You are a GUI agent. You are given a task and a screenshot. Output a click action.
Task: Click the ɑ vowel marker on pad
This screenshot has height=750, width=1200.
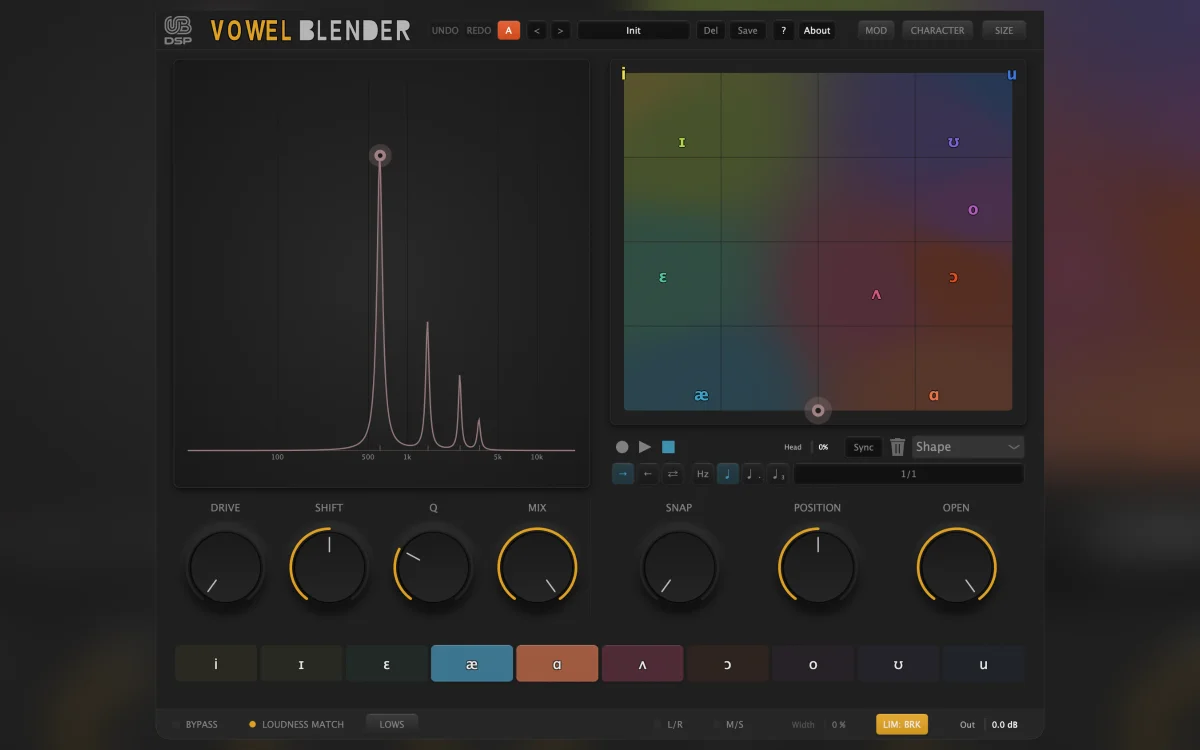934,395
